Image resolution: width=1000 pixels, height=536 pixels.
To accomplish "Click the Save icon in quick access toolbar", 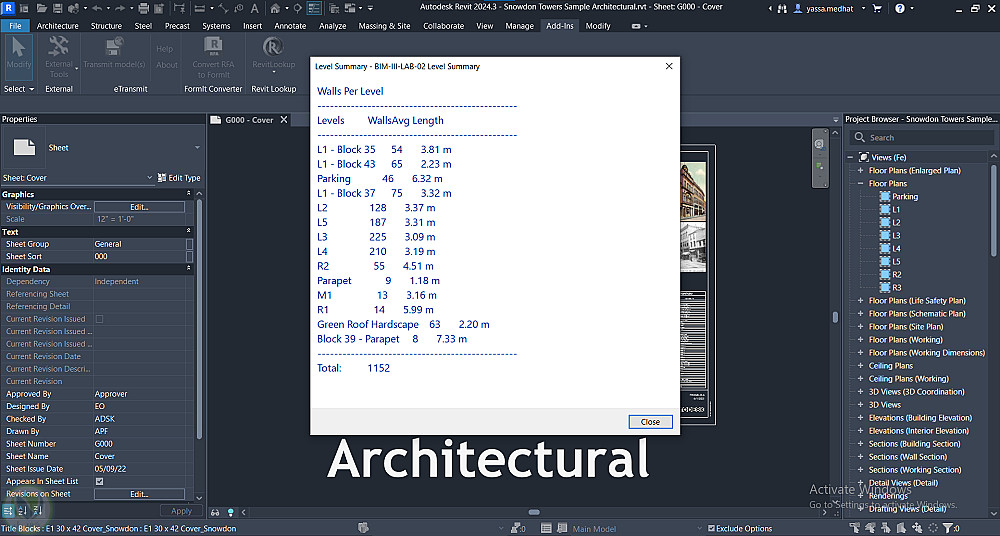I will click(x=57, y=8).
